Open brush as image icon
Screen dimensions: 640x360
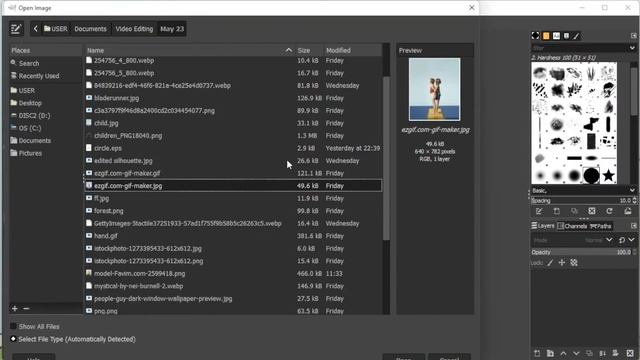[628, 211]
